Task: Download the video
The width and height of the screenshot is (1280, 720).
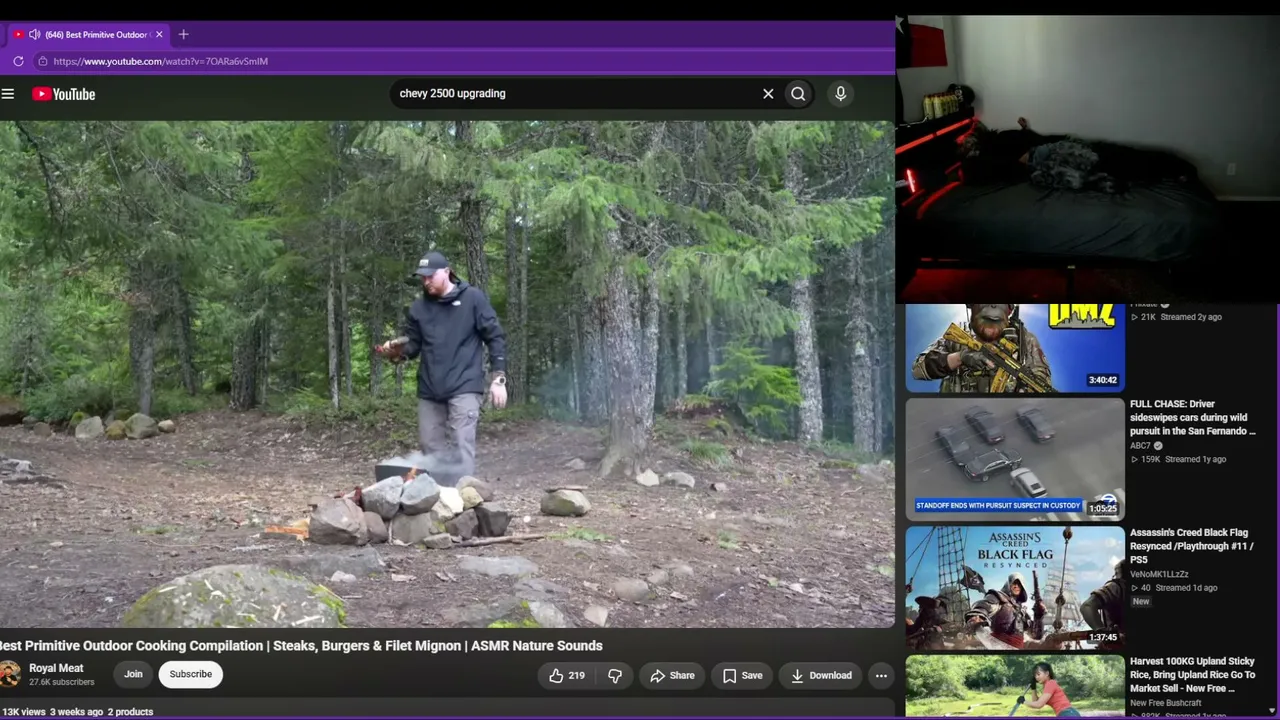Action: tap(821, 676)
